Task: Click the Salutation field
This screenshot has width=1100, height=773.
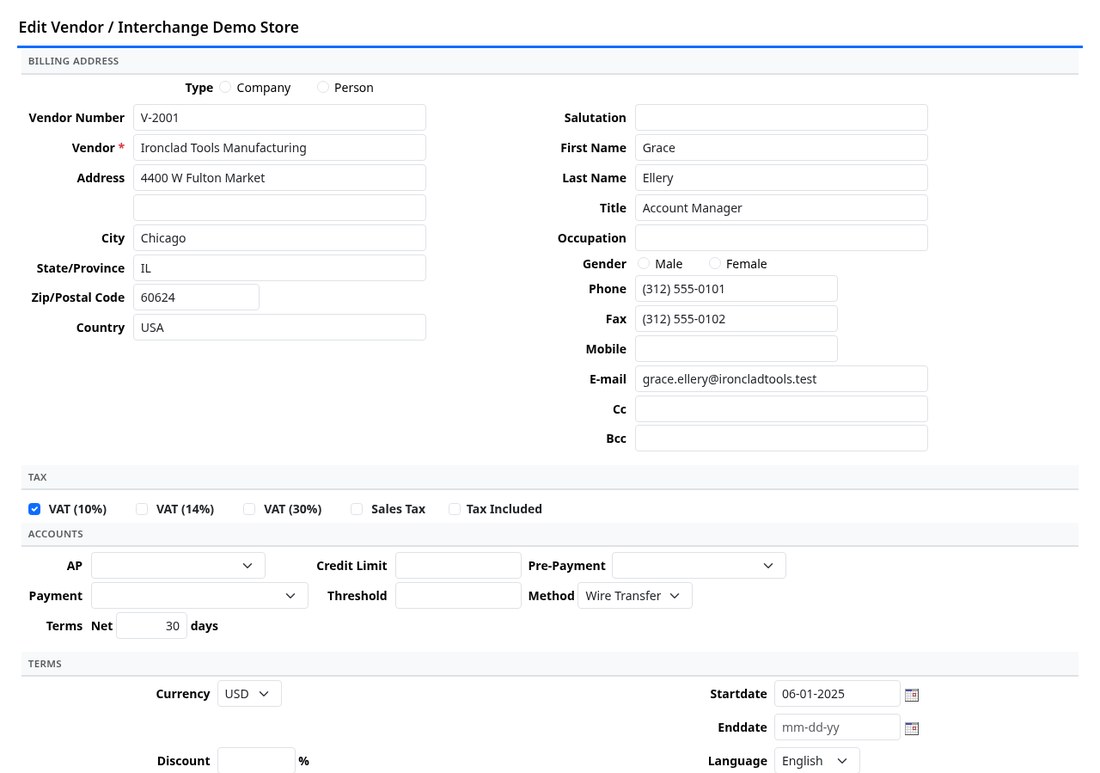Action: 781,117
